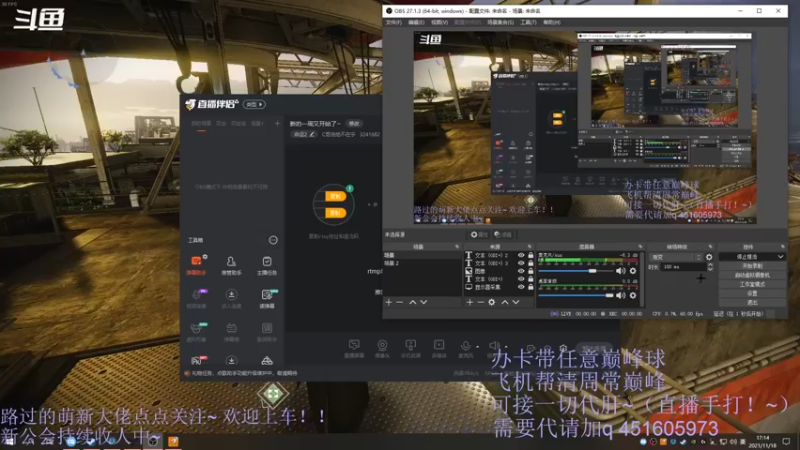Open the 主播任务 streamer tasks tool
Screen dimensions: 800x450
(x=267, y=265)
